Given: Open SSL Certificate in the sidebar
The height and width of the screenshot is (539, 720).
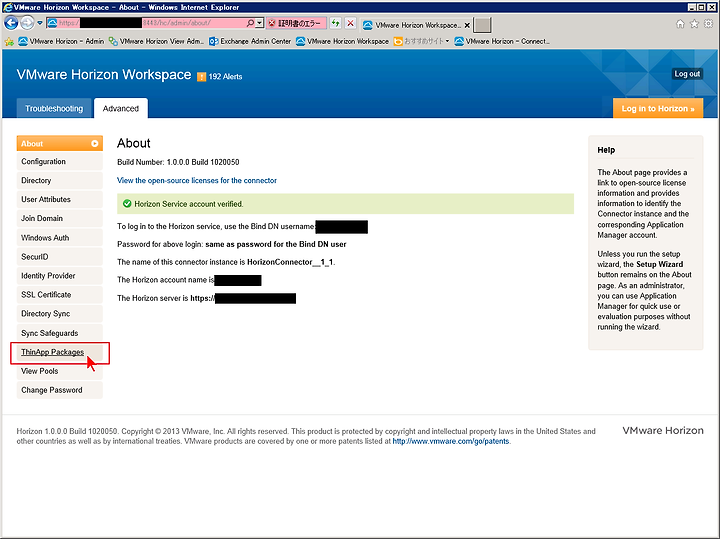Looking at the screenshot, I should pos(60,295).
